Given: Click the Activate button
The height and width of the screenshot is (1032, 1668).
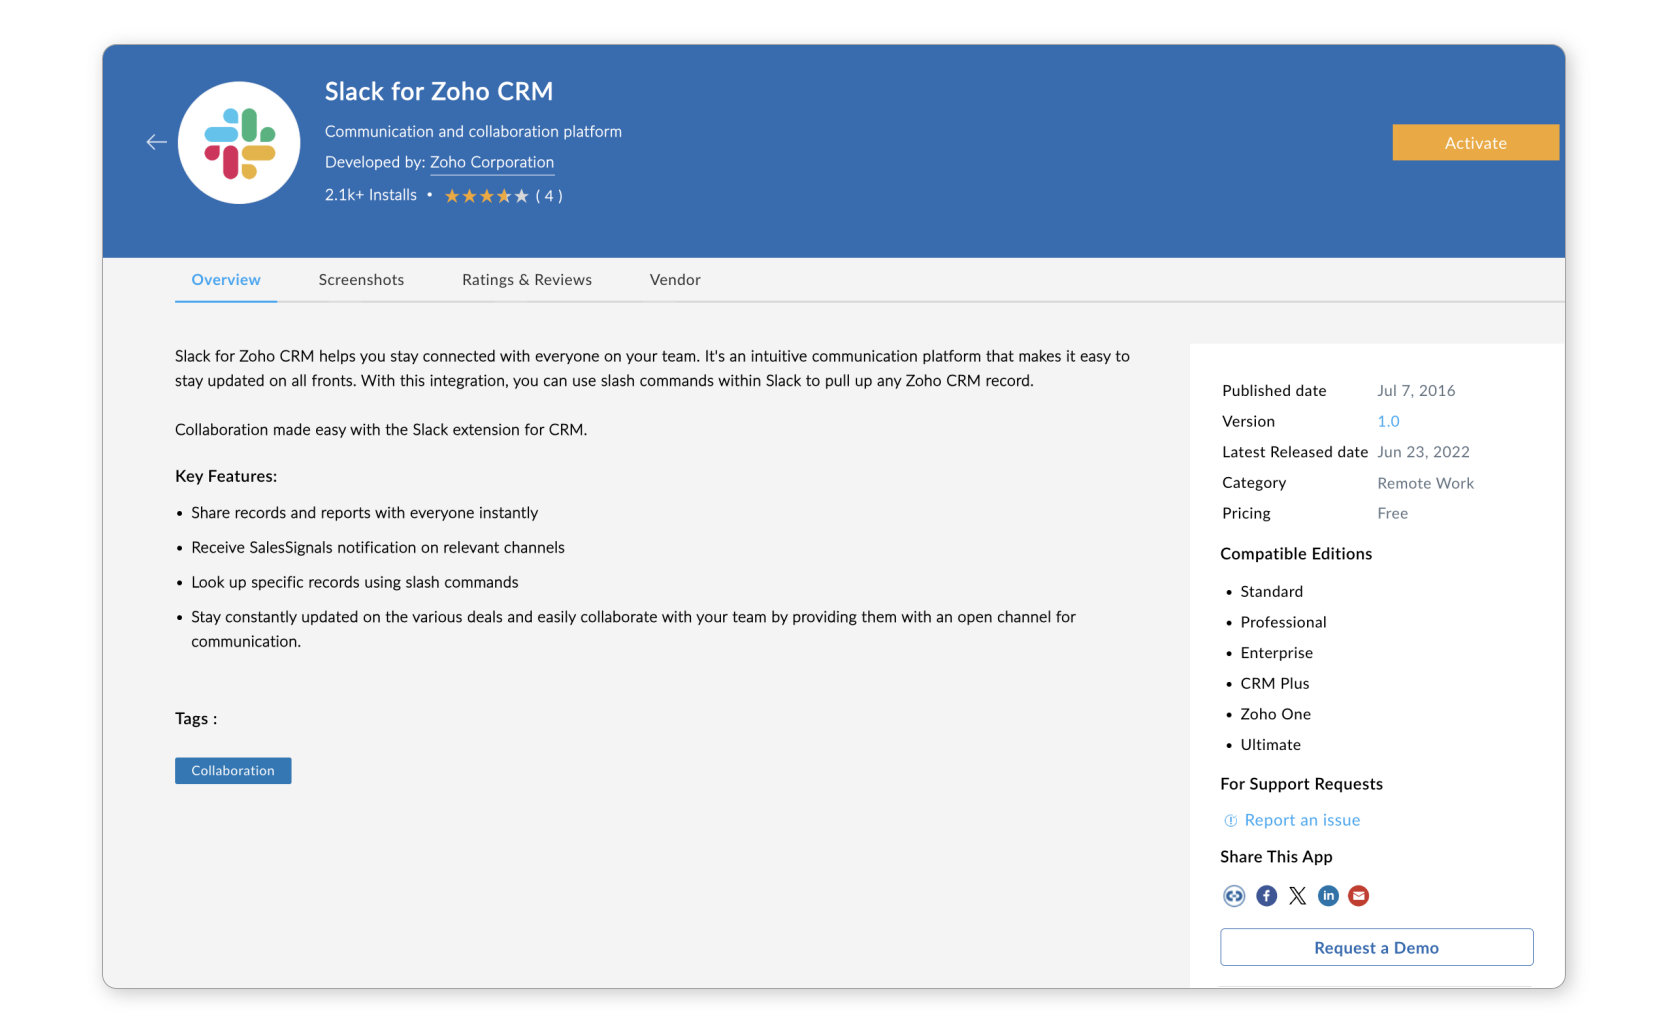Looking at the screenshot, I should tap(1475, 143).
